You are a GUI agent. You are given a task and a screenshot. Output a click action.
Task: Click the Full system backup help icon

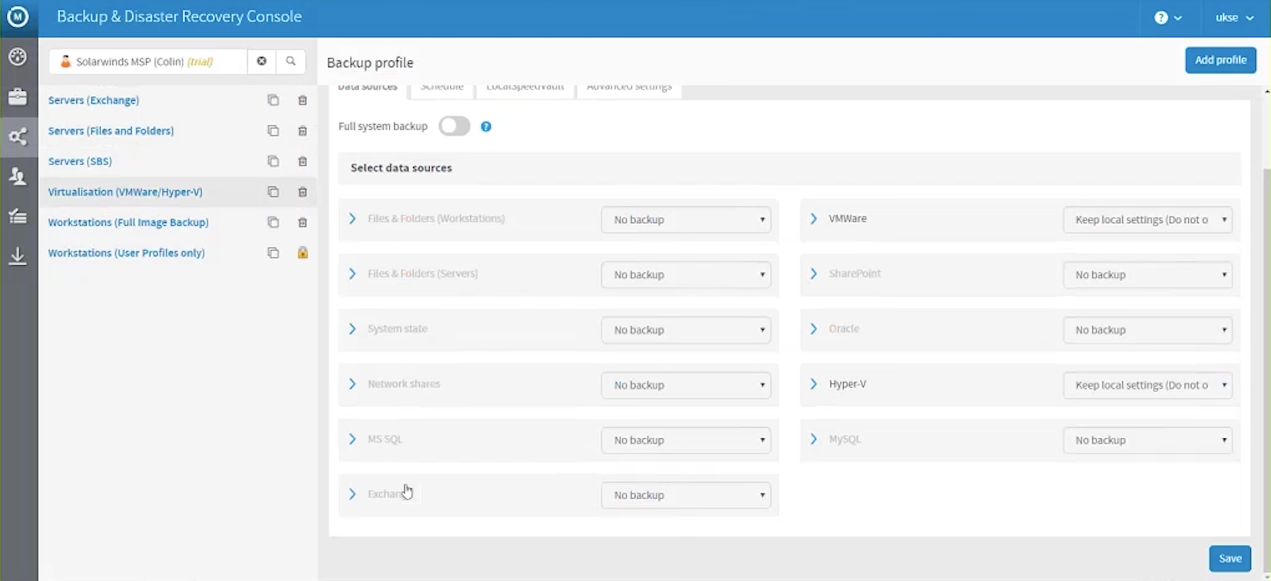[486, 127]
